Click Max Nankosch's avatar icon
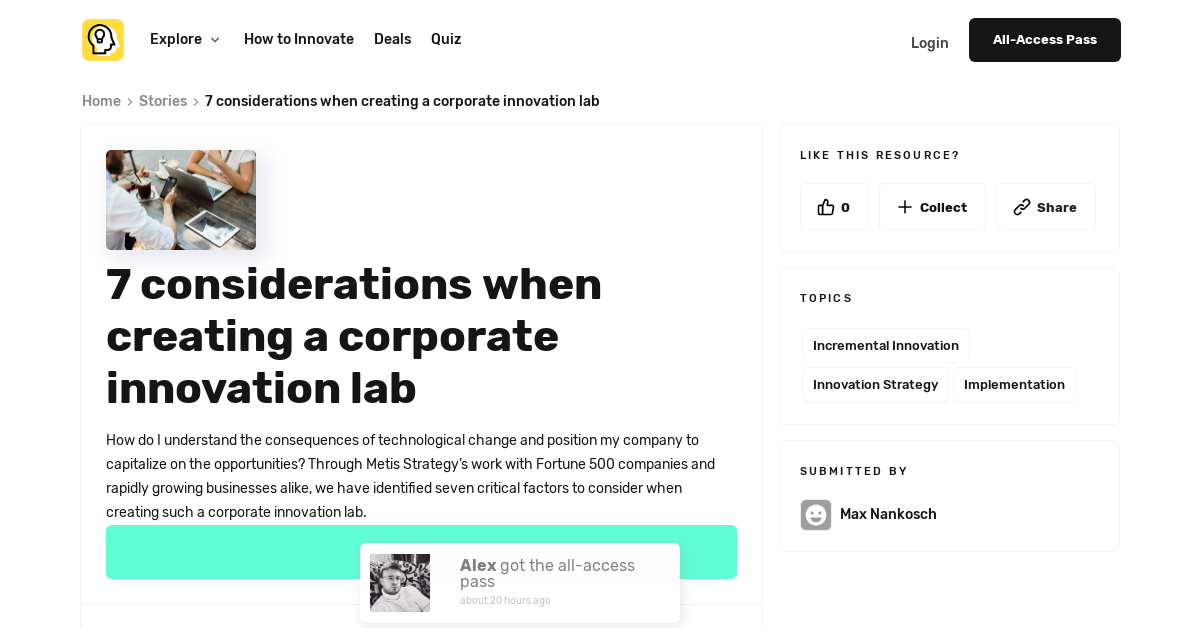1200x628 pixels. point(816,514)
